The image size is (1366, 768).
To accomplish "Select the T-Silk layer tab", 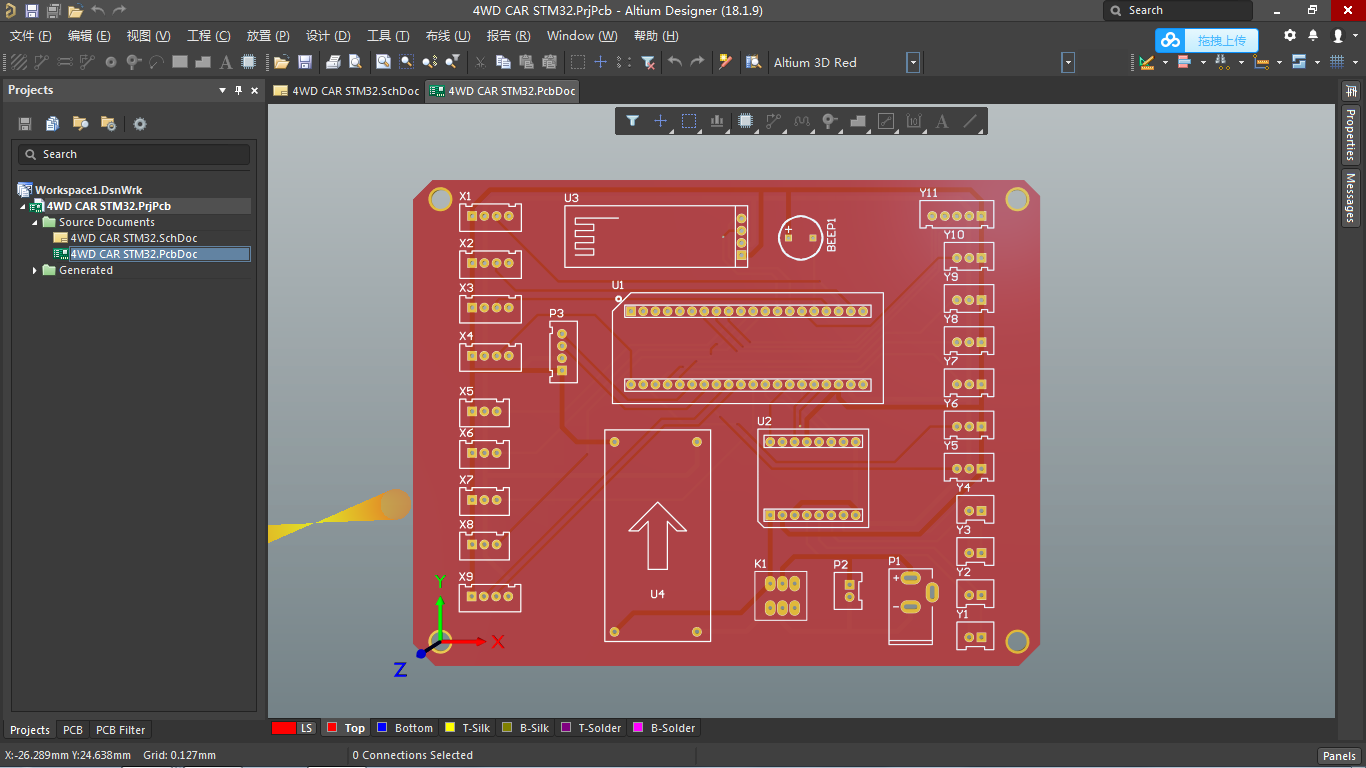I will tap(467, 728).
